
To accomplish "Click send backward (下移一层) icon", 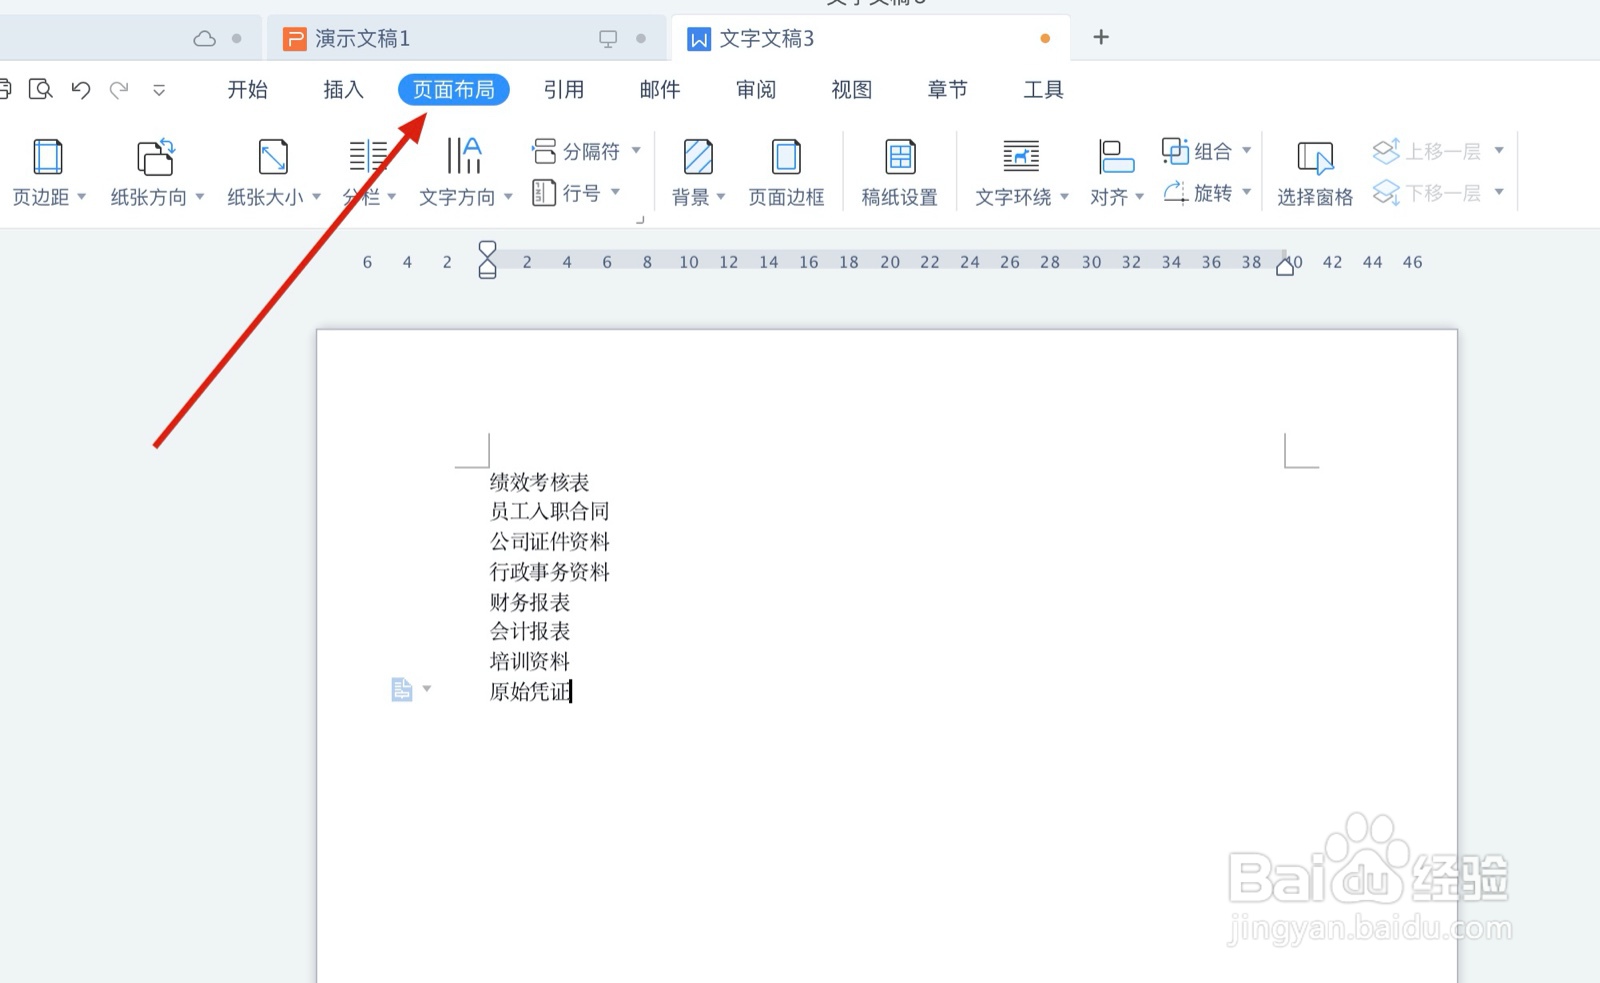I will (x=1386, y=192).
